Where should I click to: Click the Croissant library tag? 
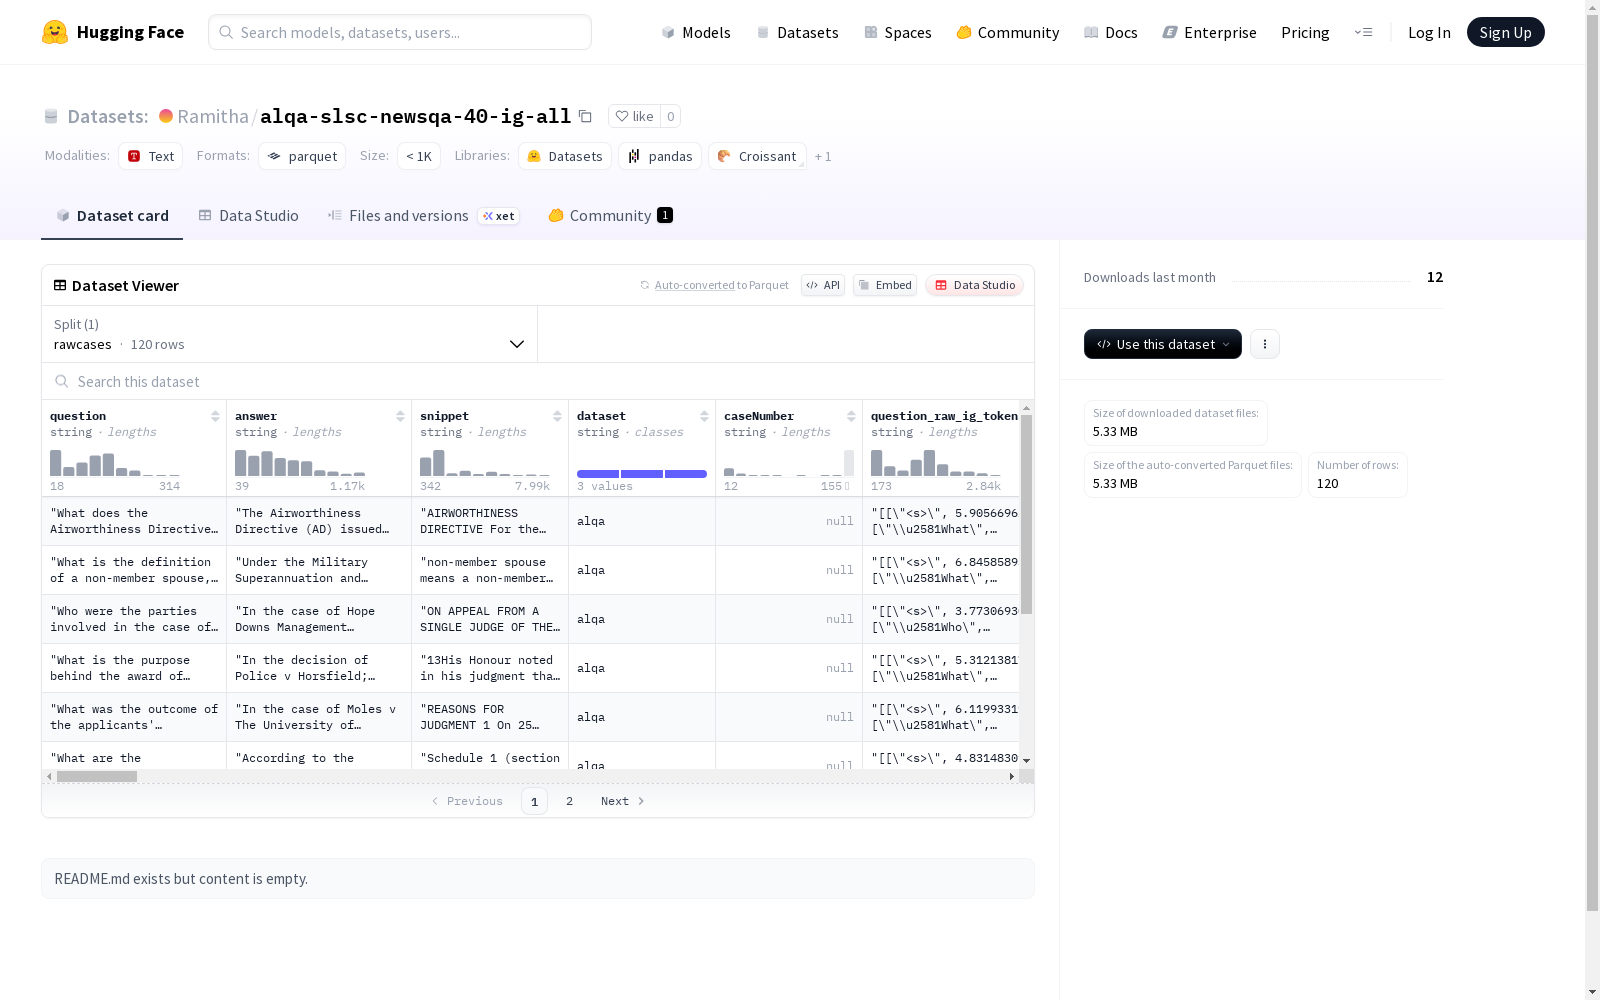(x=757, y=156)
